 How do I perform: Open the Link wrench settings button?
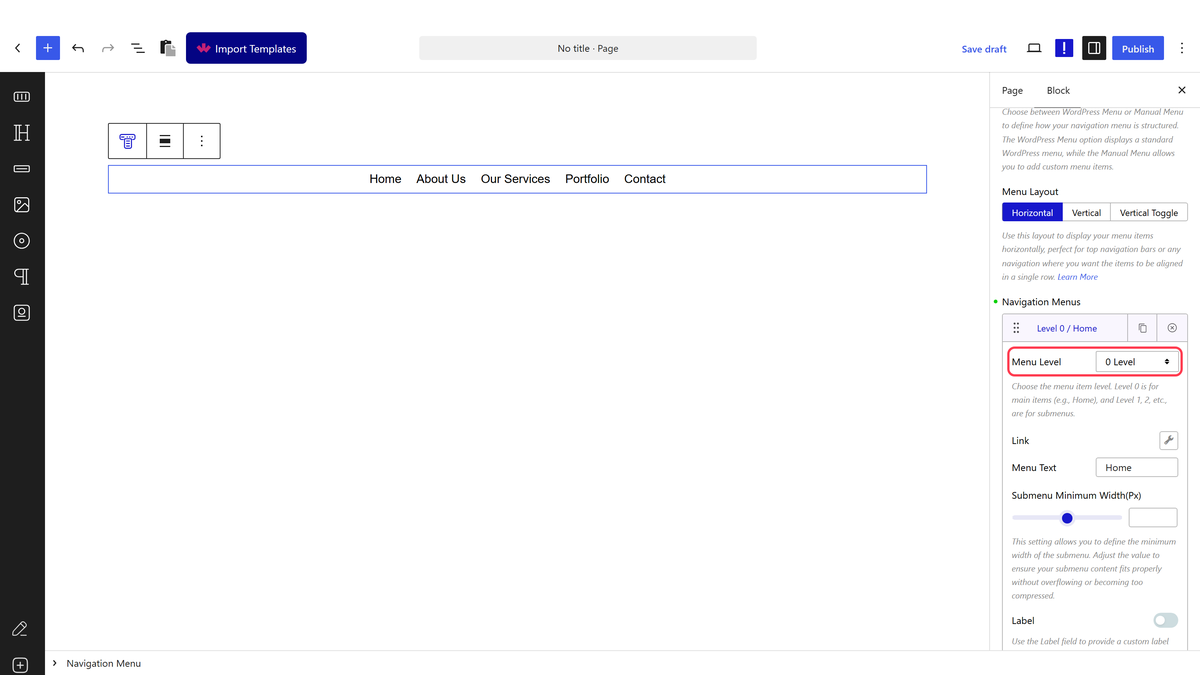click(1168, 440)
